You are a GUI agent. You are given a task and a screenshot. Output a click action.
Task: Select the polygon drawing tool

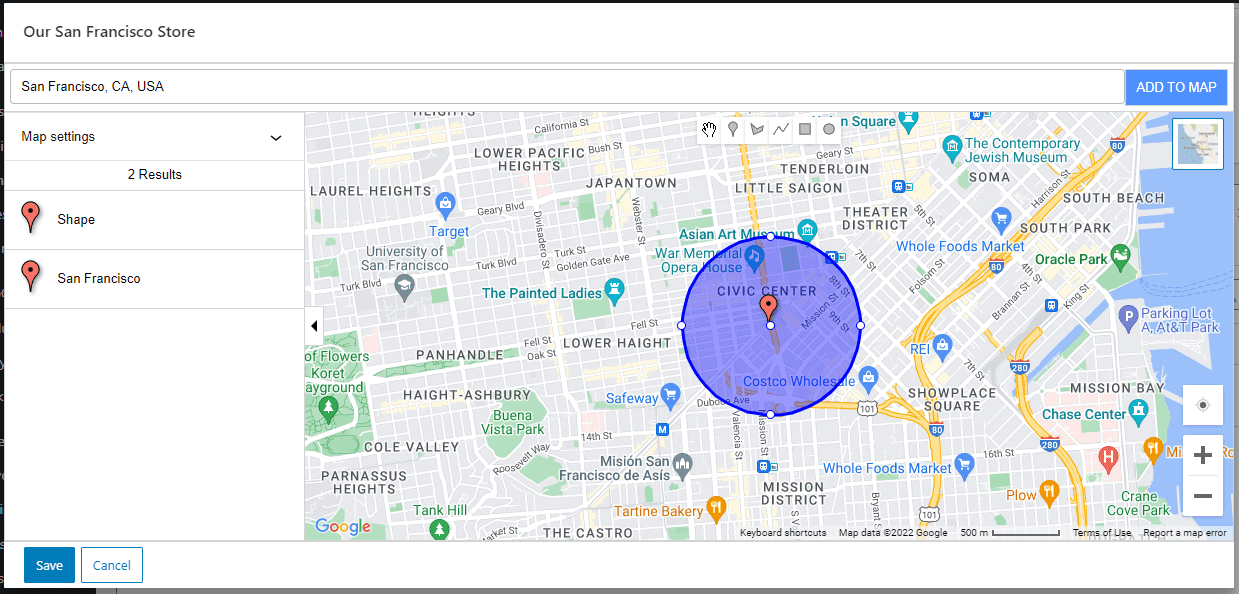(757, 129)
